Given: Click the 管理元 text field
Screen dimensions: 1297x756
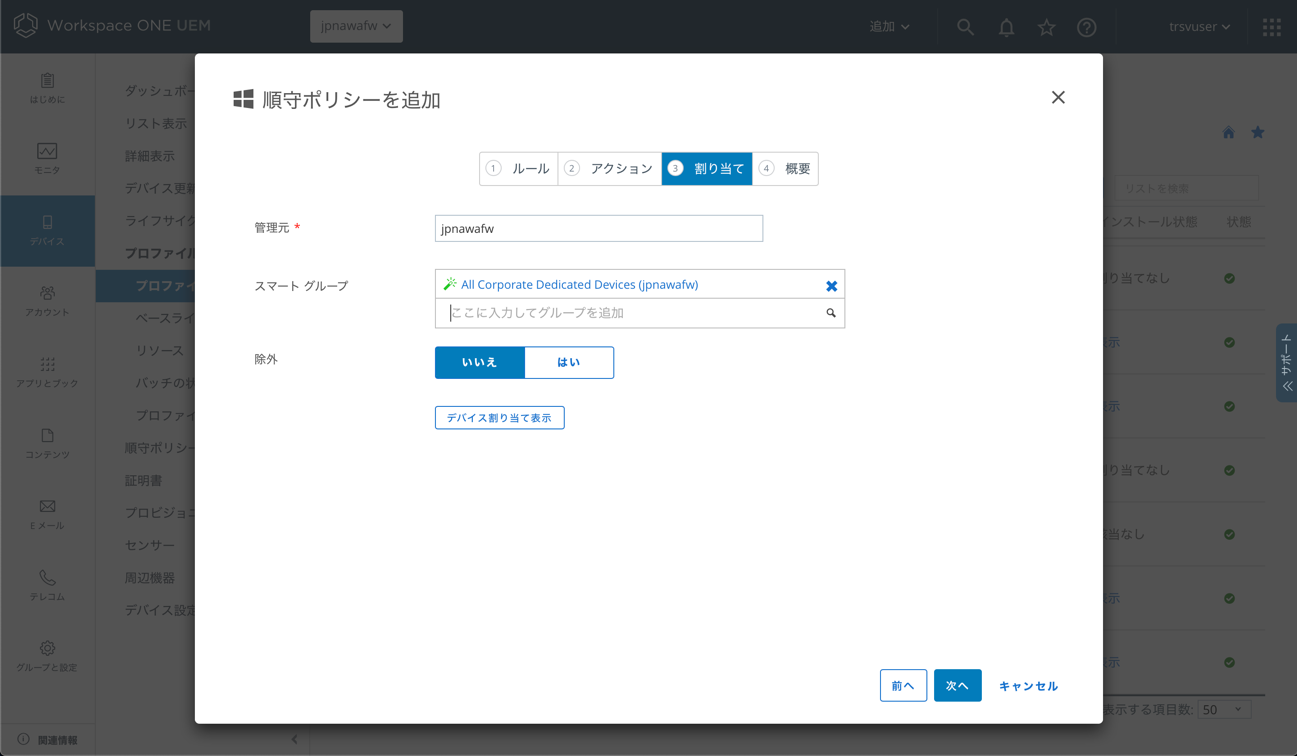Looking at the screenshot, I should (x=599, y=228).
